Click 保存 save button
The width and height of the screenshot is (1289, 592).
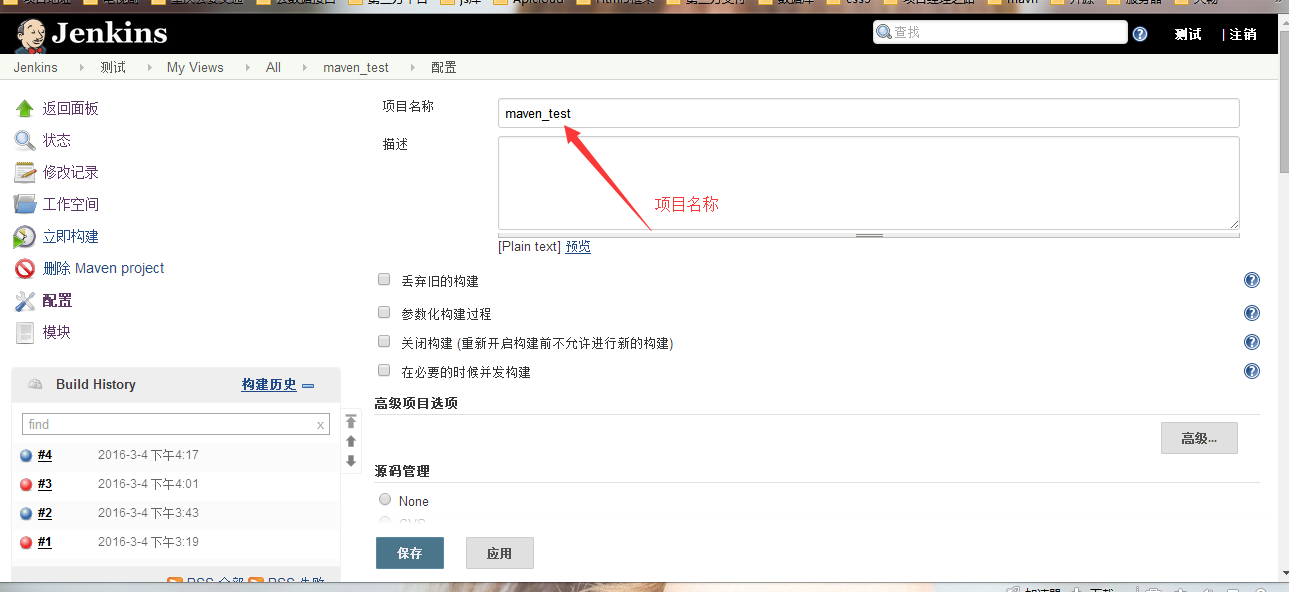point(410,553)
